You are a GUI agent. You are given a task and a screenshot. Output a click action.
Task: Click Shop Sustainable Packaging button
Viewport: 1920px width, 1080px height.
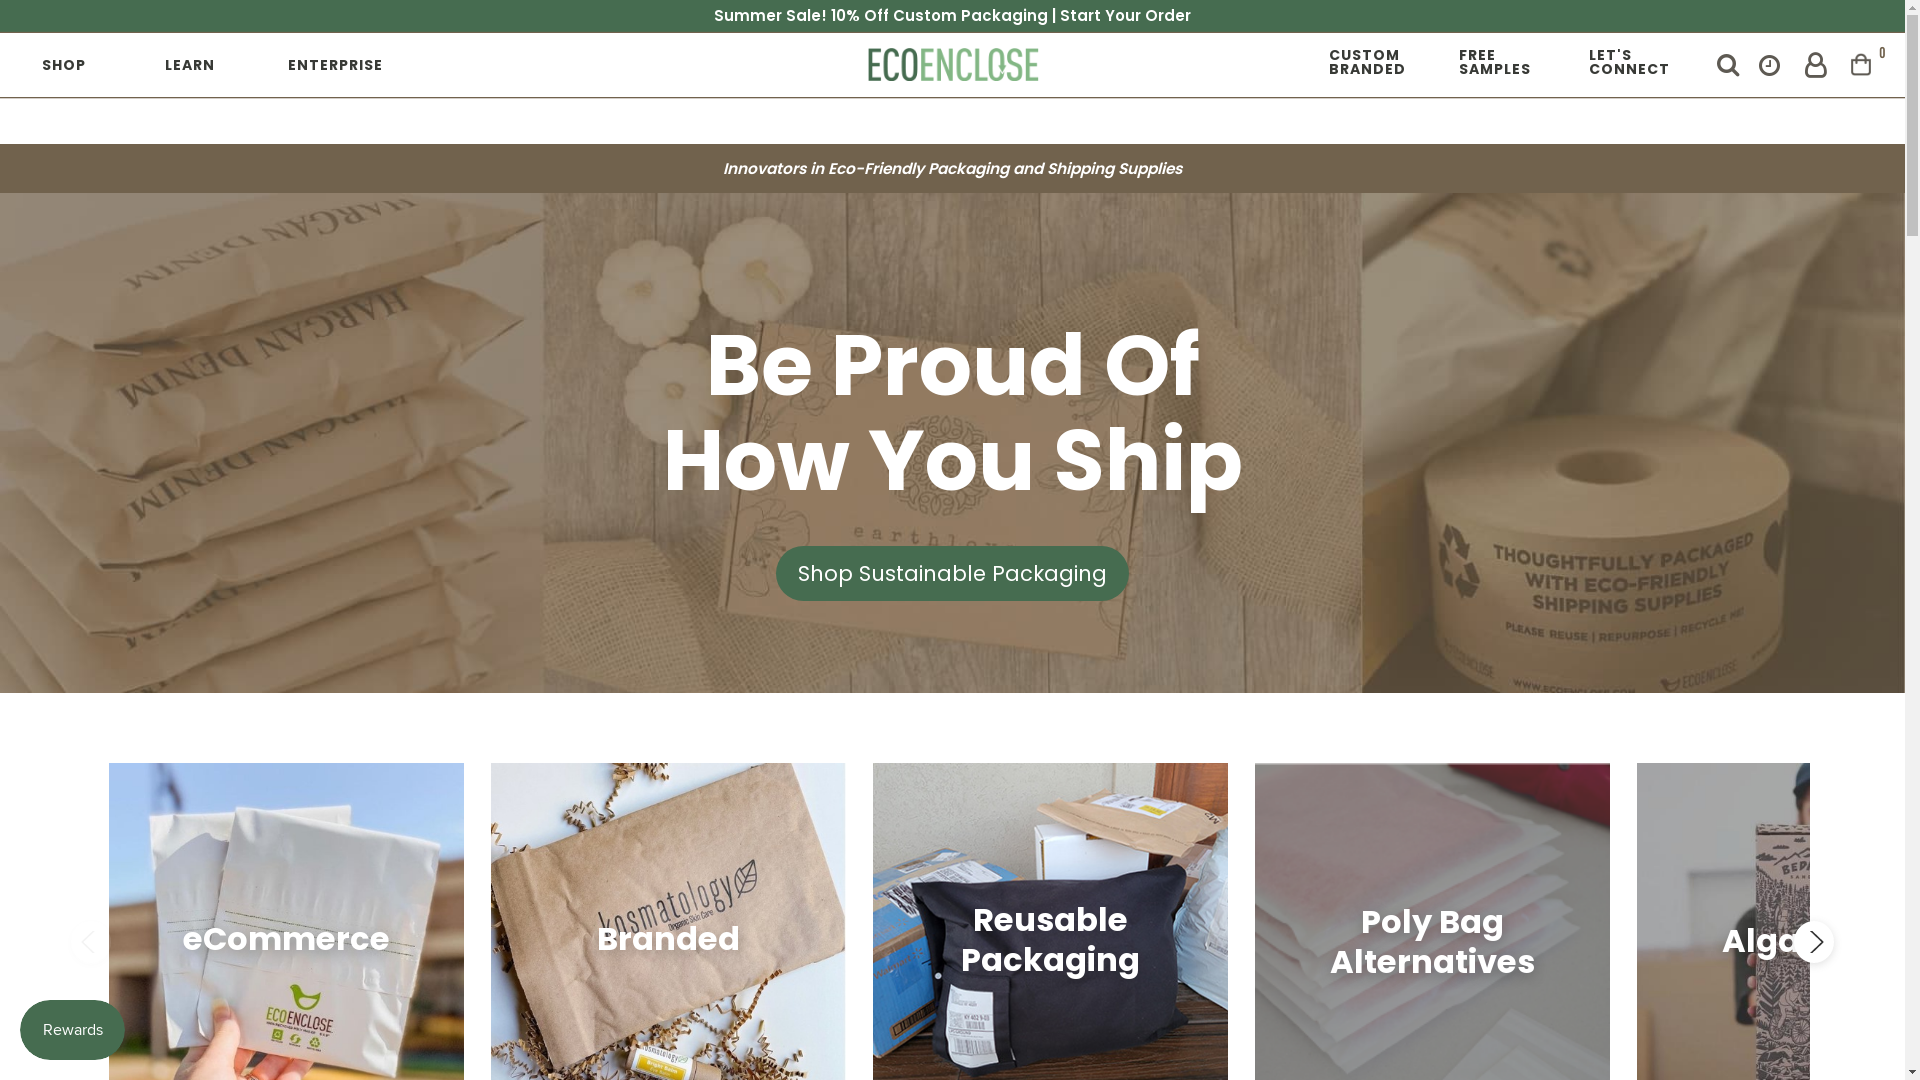click(x=952, y=573)
